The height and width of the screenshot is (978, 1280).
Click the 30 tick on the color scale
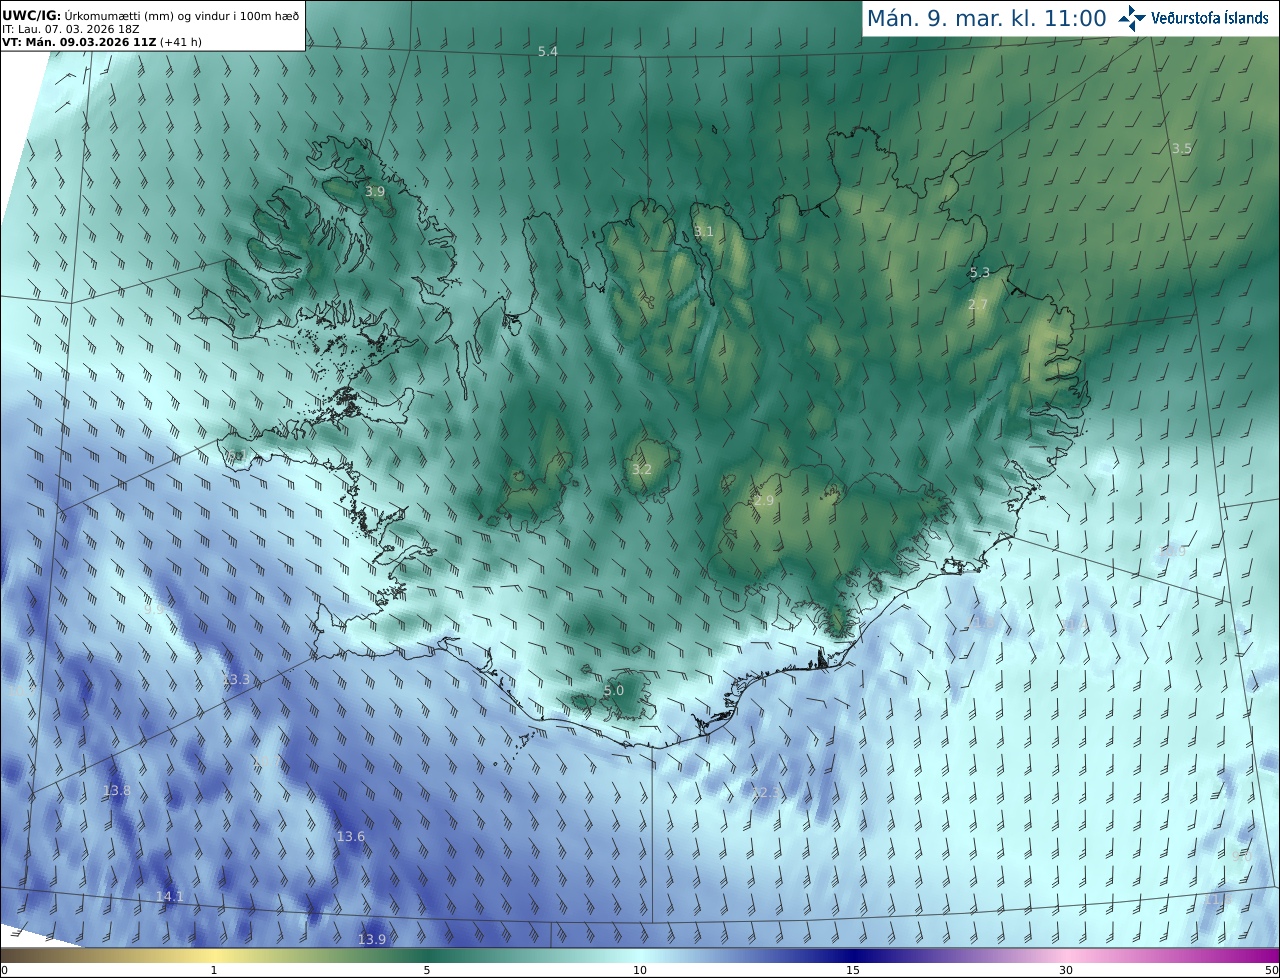[1066, 970]
